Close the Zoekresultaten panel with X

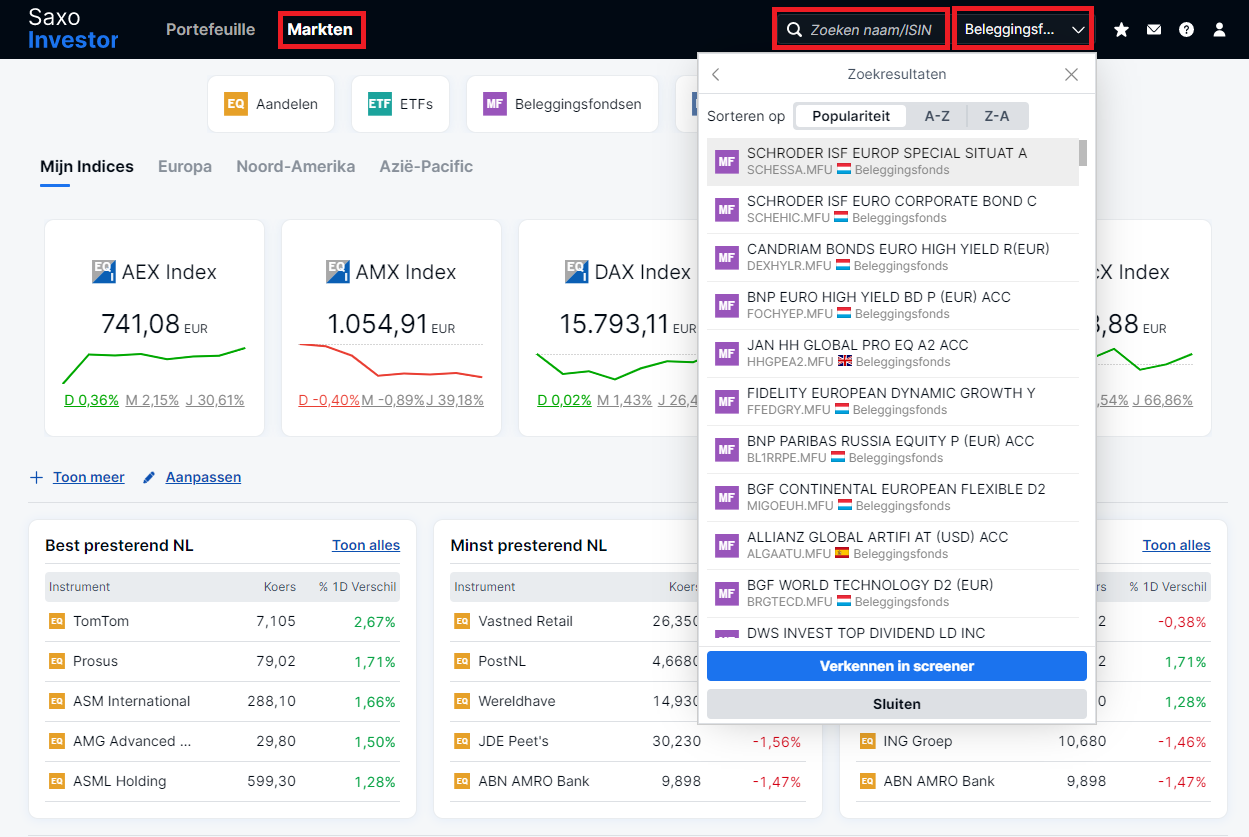pos(1071,74)
